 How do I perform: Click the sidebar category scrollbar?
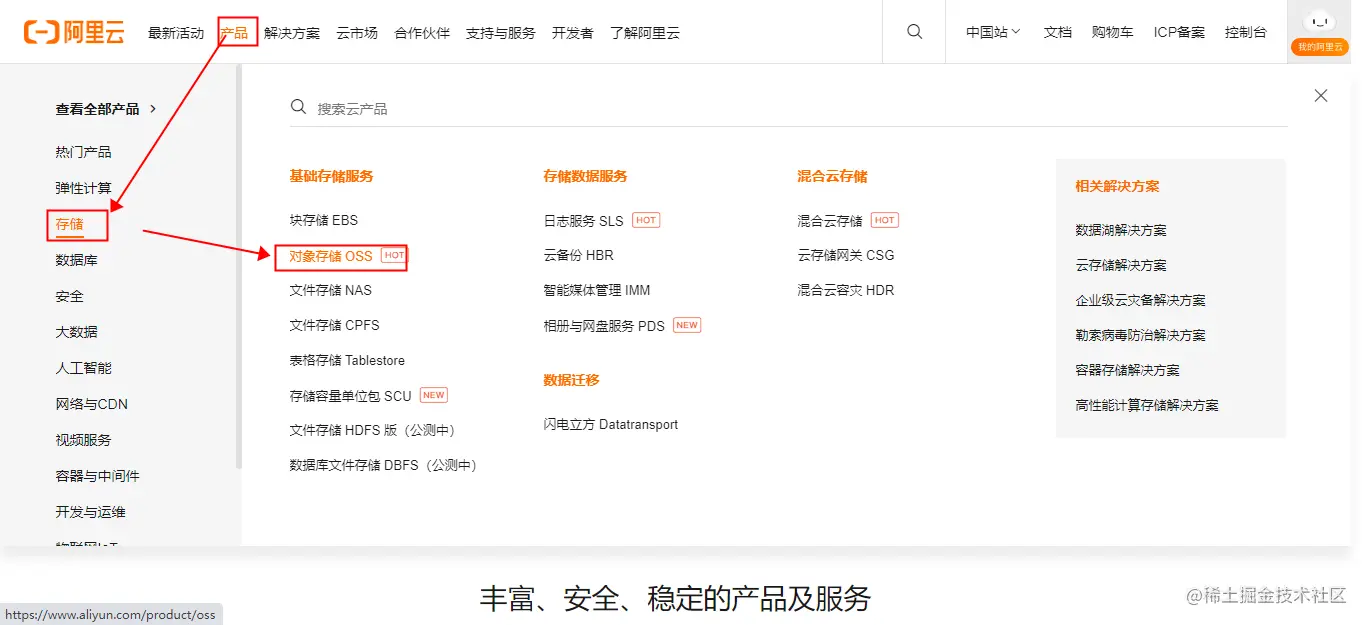click(239, 267)
